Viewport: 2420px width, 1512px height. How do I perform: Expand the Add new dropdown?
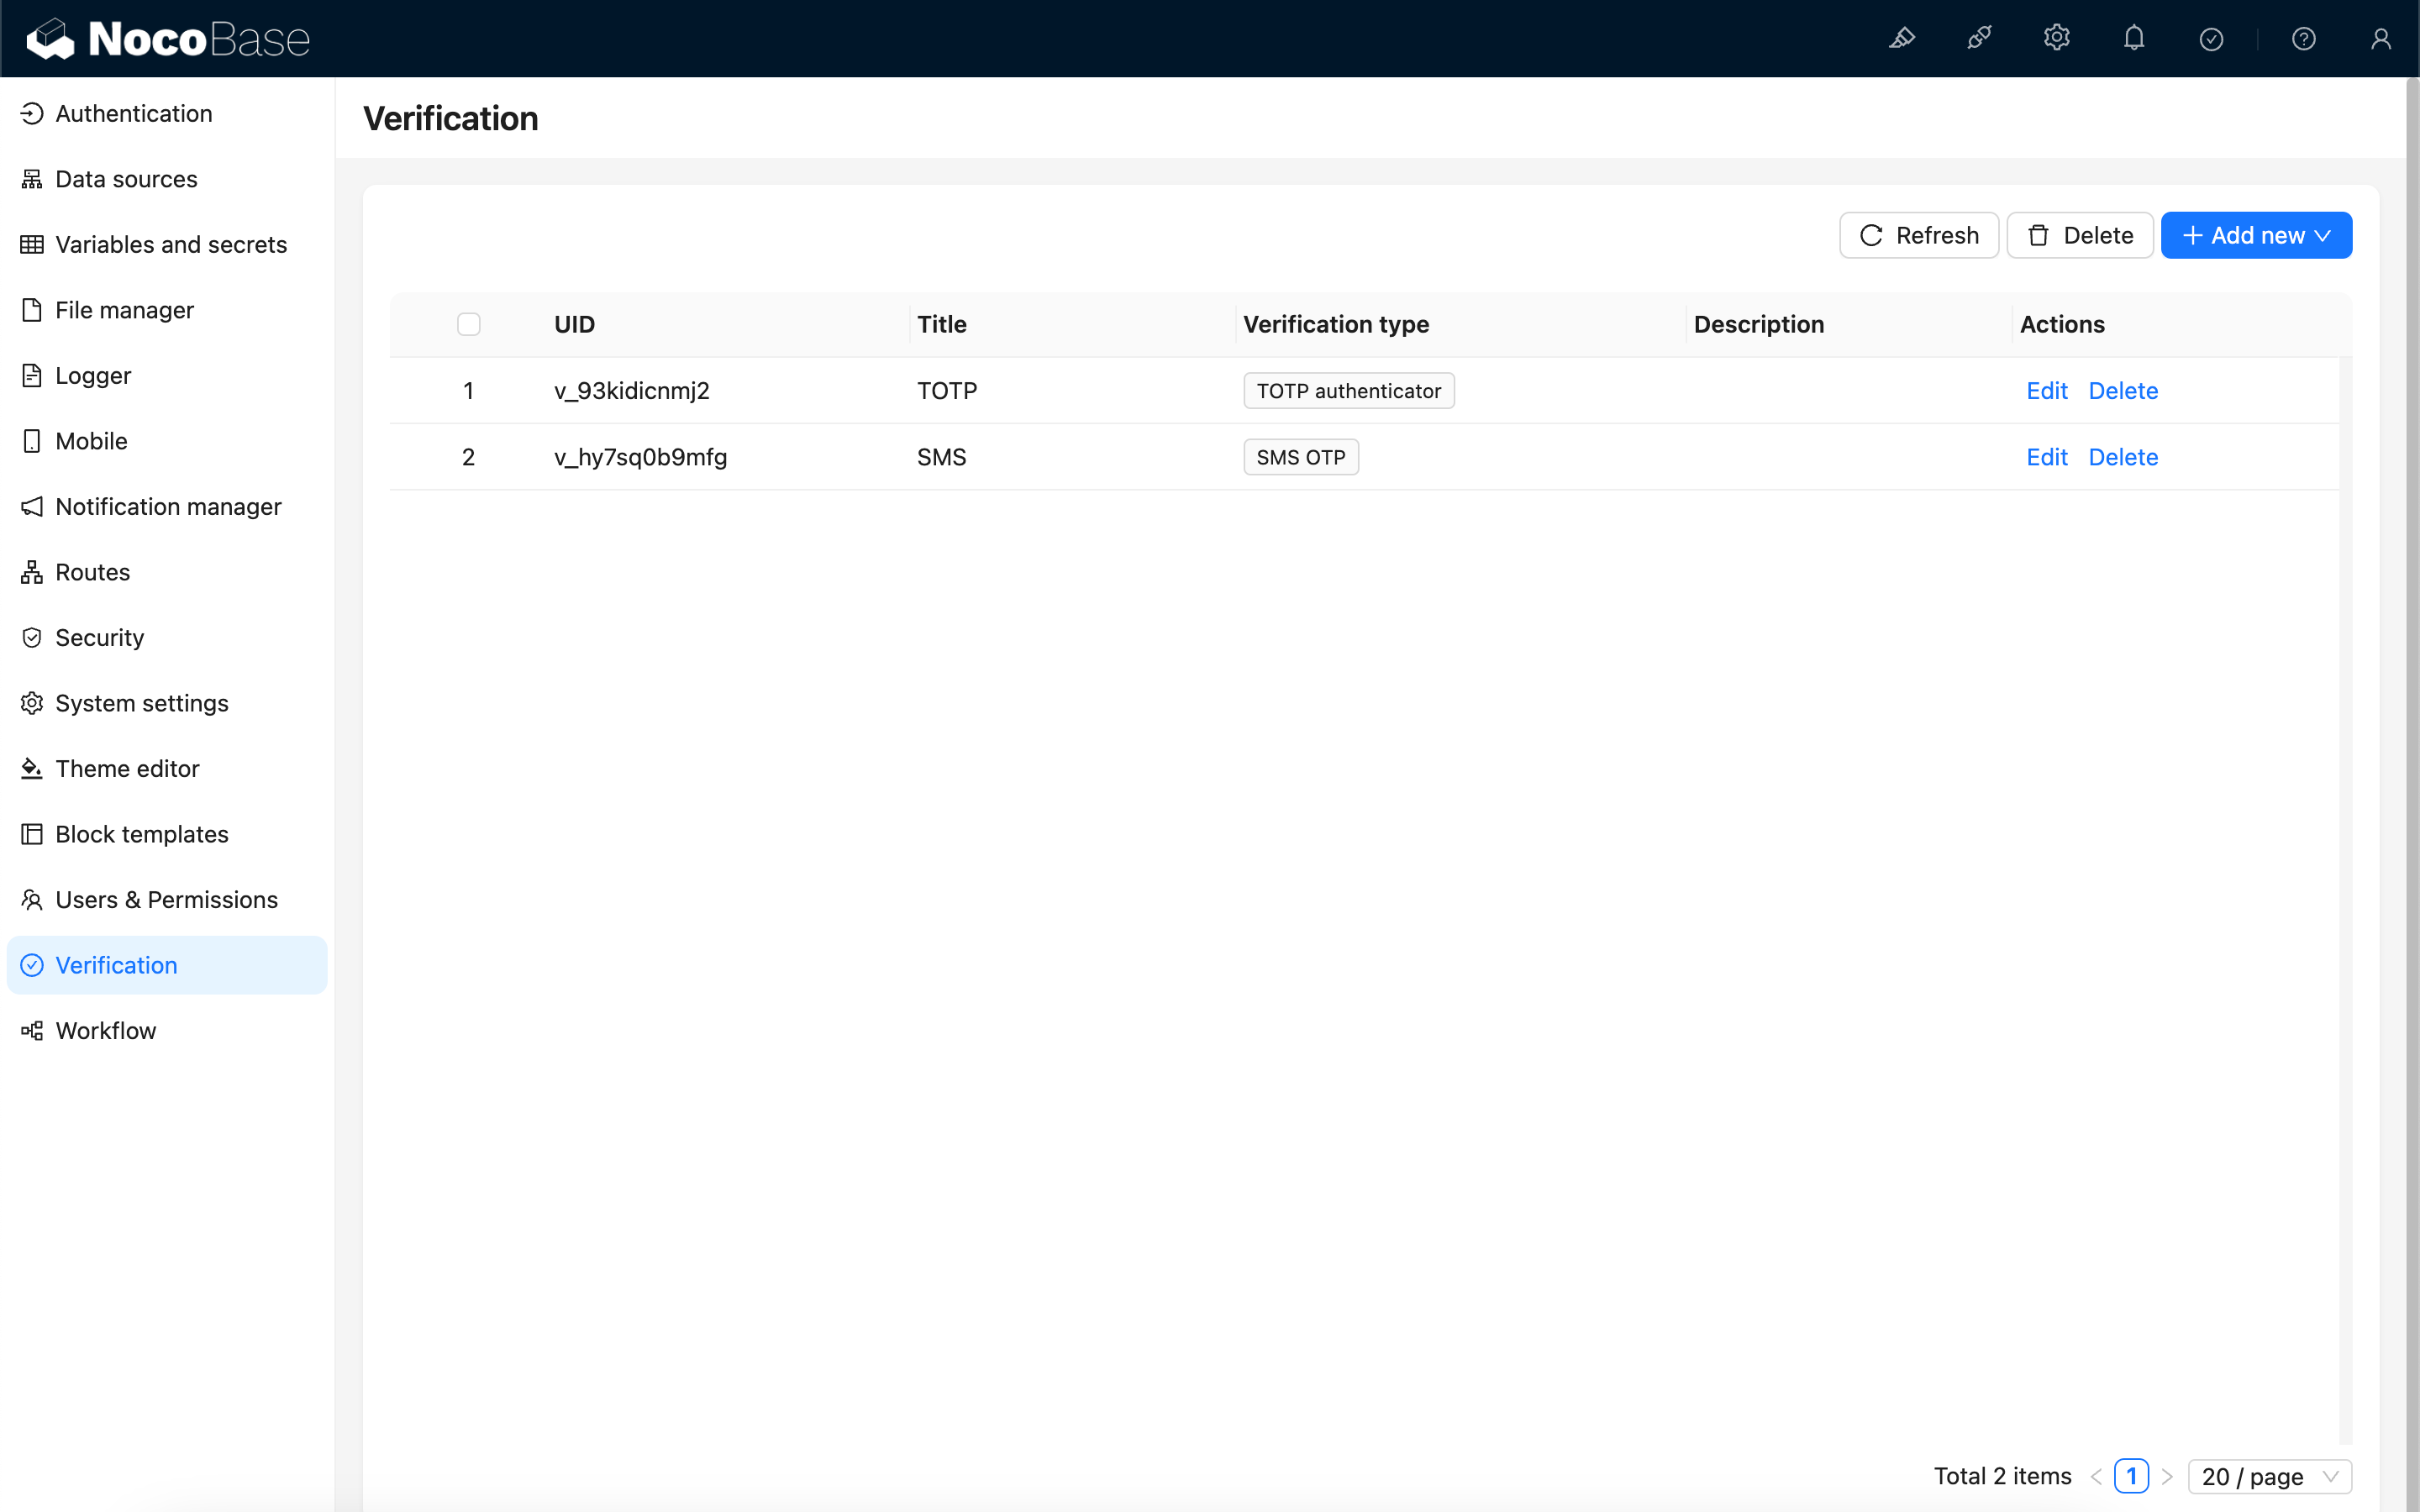[x=2256, y=235]
